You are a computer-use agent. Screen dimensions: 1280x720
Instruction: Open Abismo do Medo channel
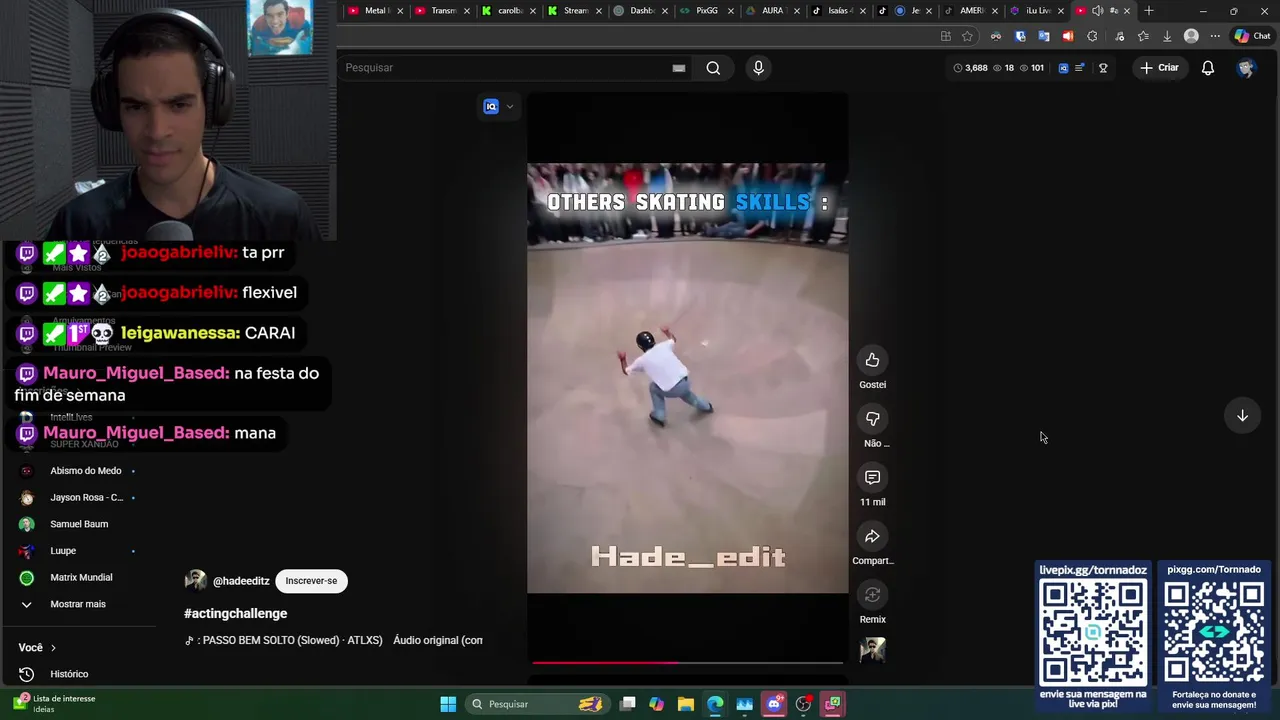[85, 471]
